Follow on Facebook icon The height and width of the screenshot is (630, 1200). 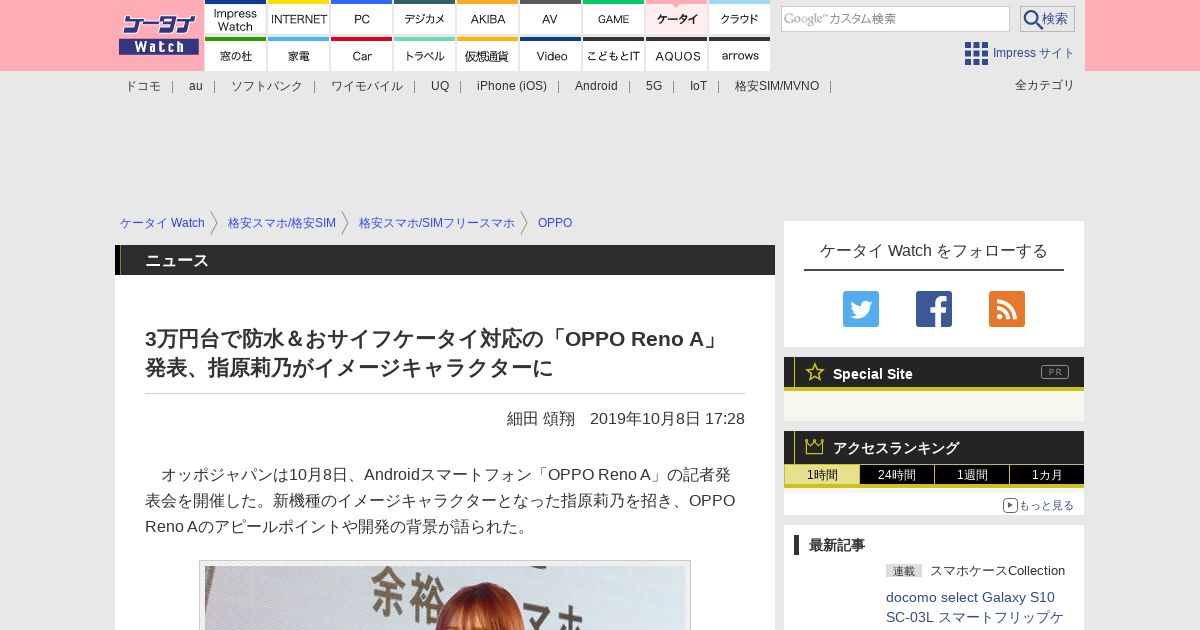point(934,309)
